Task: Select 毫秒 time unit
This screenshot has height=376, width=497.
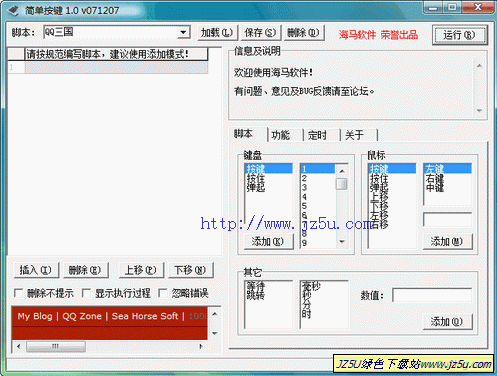Action: (323, 286)
